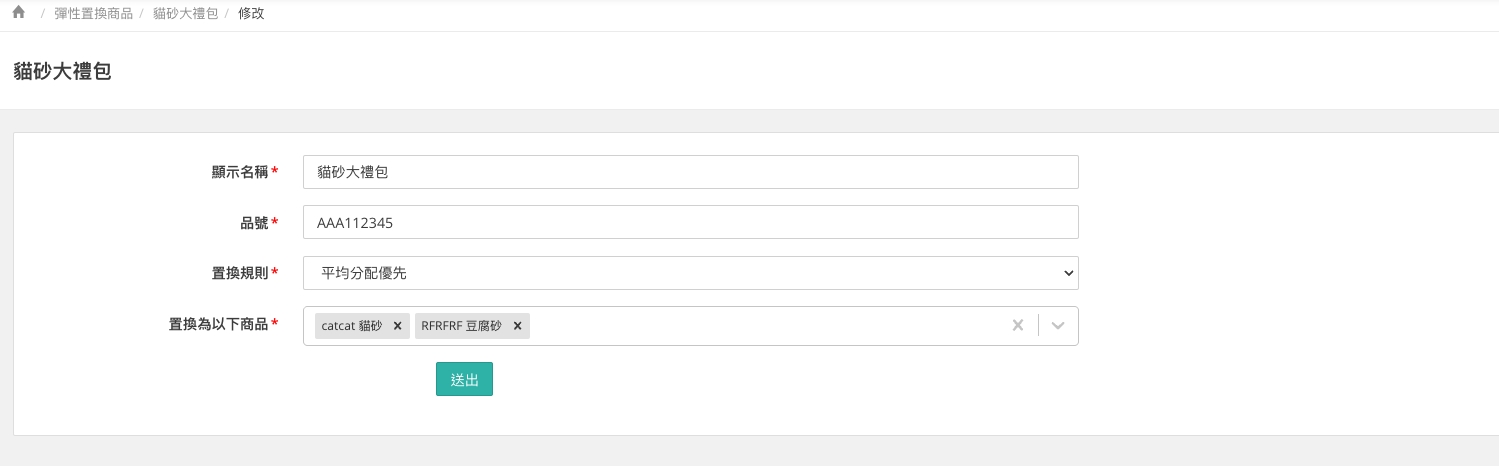Go to 彈性置換商品 breadcrumb link
The height and width of the screenshot is (466, 1499).
(x=93, y=14)
